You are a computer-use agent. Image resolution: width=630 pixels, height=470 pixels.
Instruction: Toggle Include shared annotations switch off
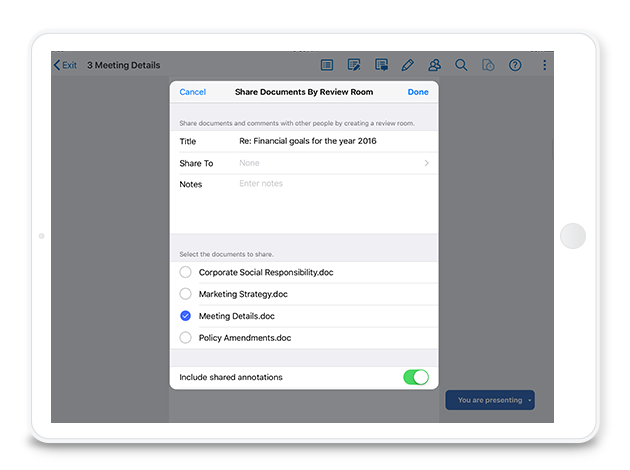(x=416, y=377)
